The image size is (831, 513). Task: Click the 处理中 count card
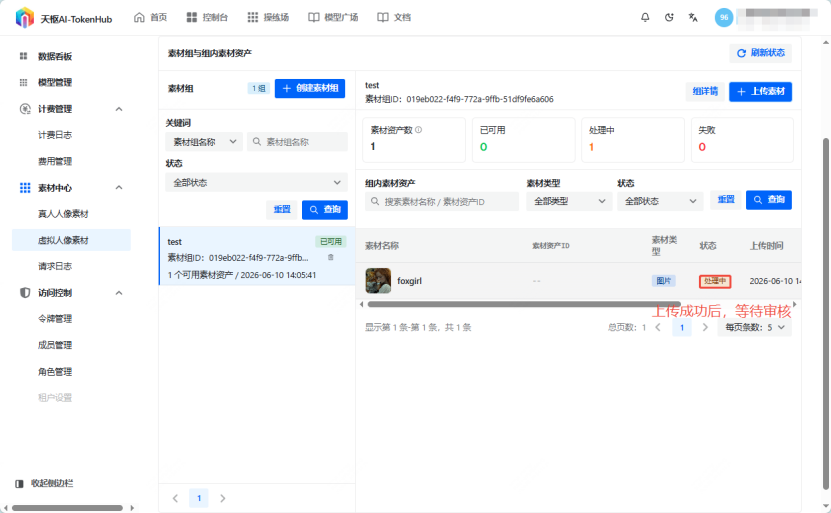click(x=633, y=140)
